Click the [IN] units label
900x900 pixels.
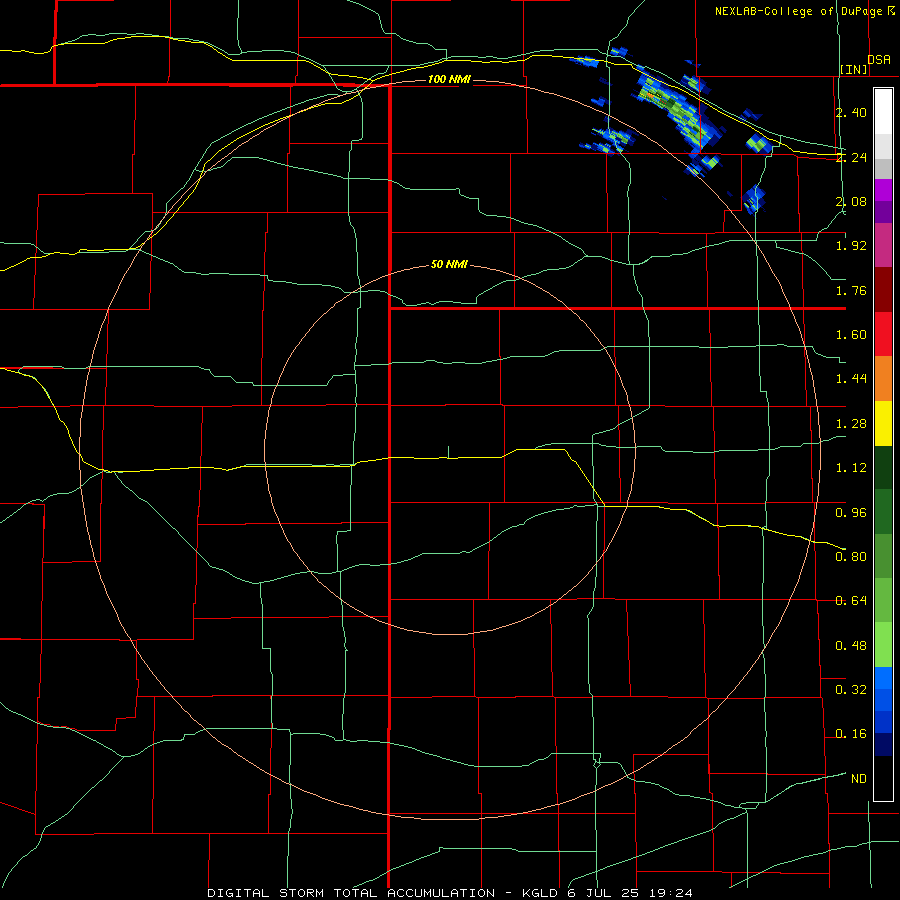[x=854, y=69]
